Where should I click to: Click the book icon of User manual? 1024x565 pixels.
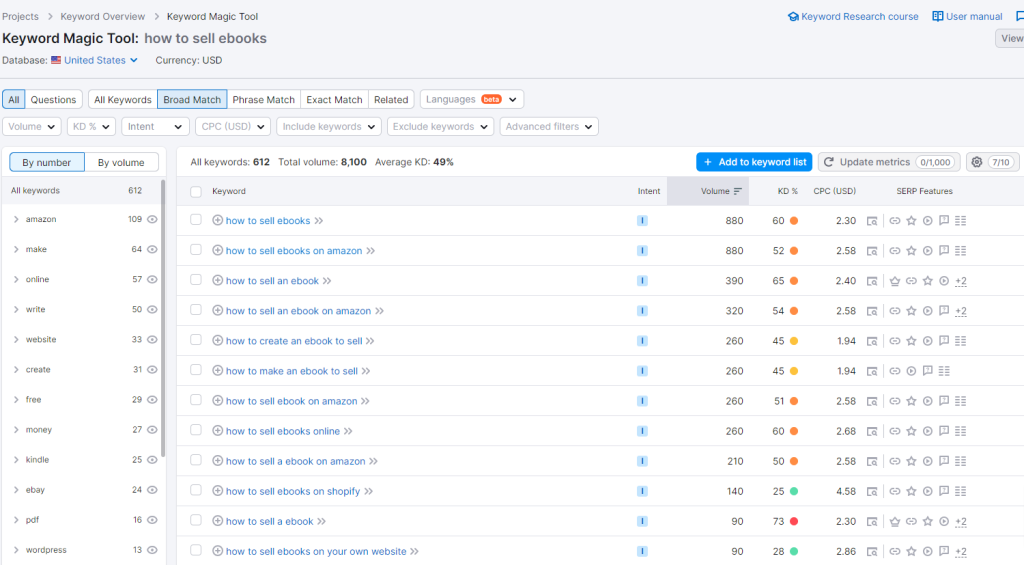tap(937, 16)
